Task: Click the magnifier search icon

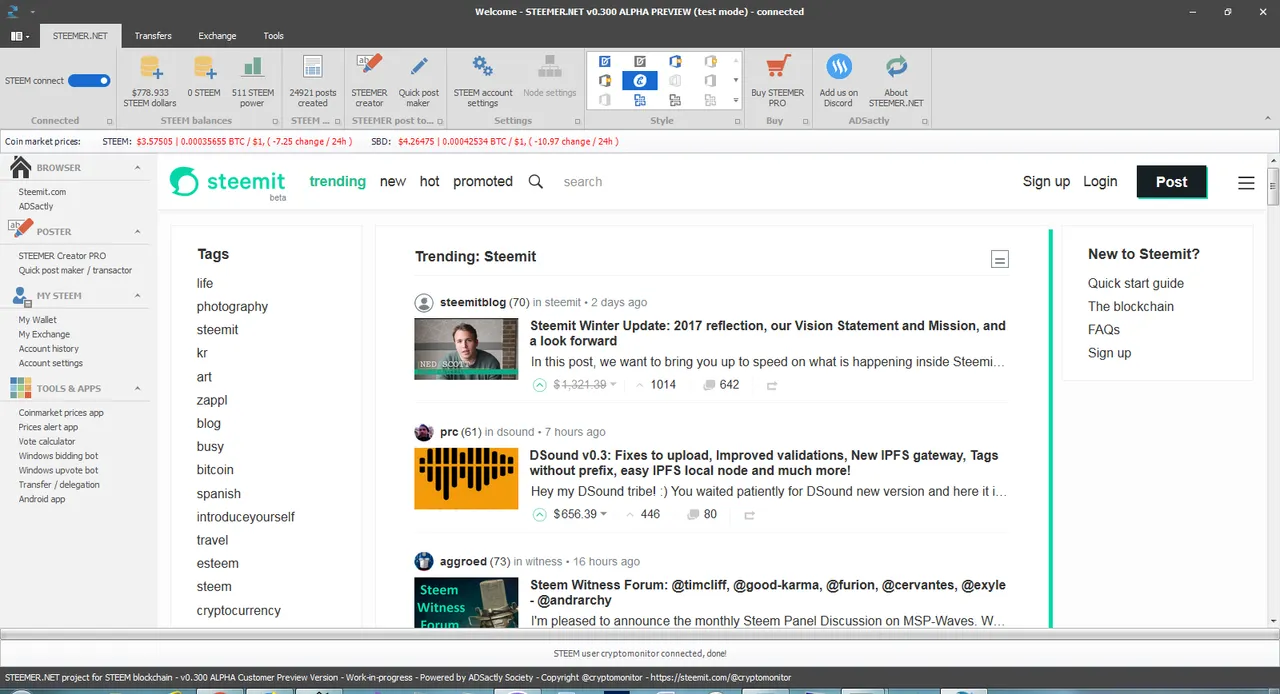Action: point(536,181)
